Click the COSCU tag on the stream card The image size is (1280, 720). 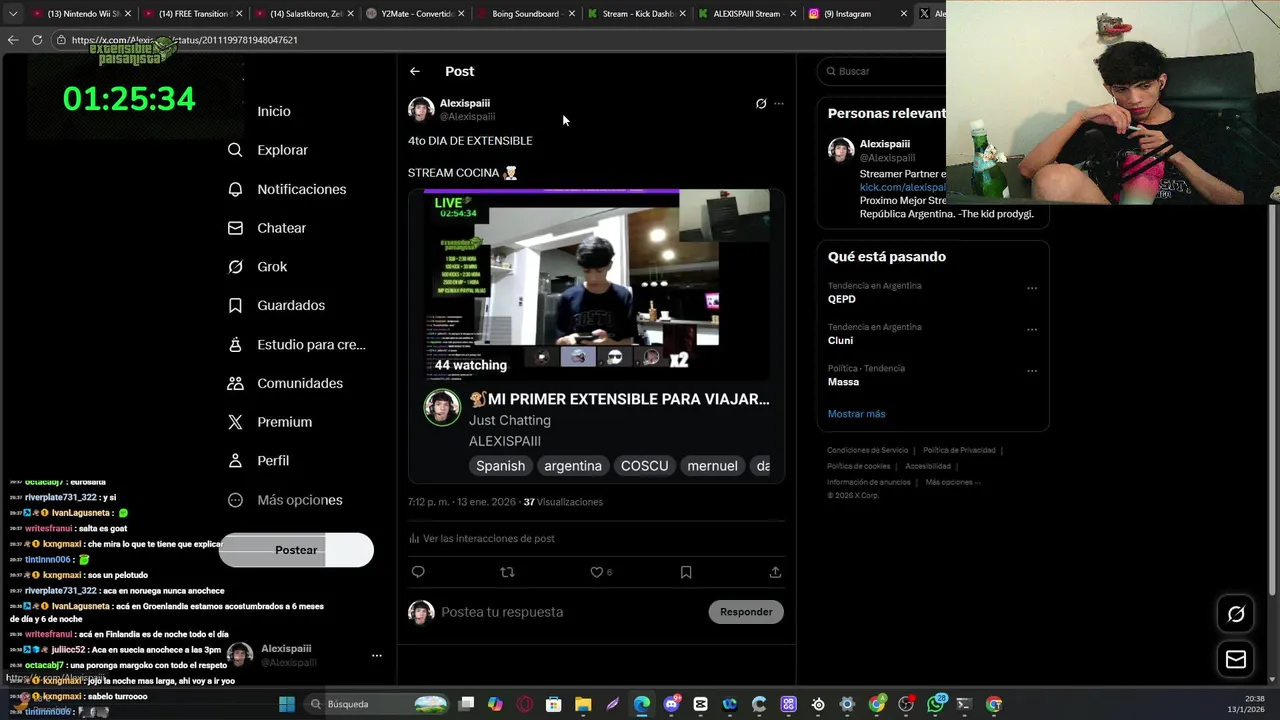click(644, 466)
